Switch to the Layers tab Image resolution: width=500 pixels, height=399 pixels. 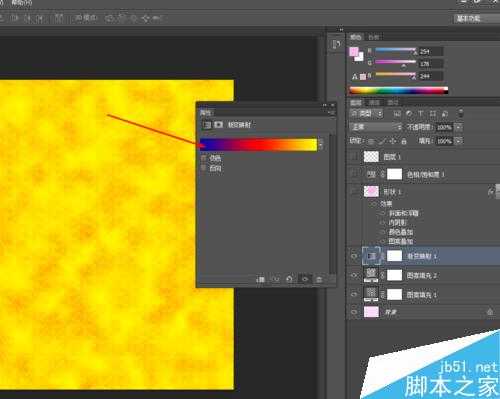pos(356,102)
